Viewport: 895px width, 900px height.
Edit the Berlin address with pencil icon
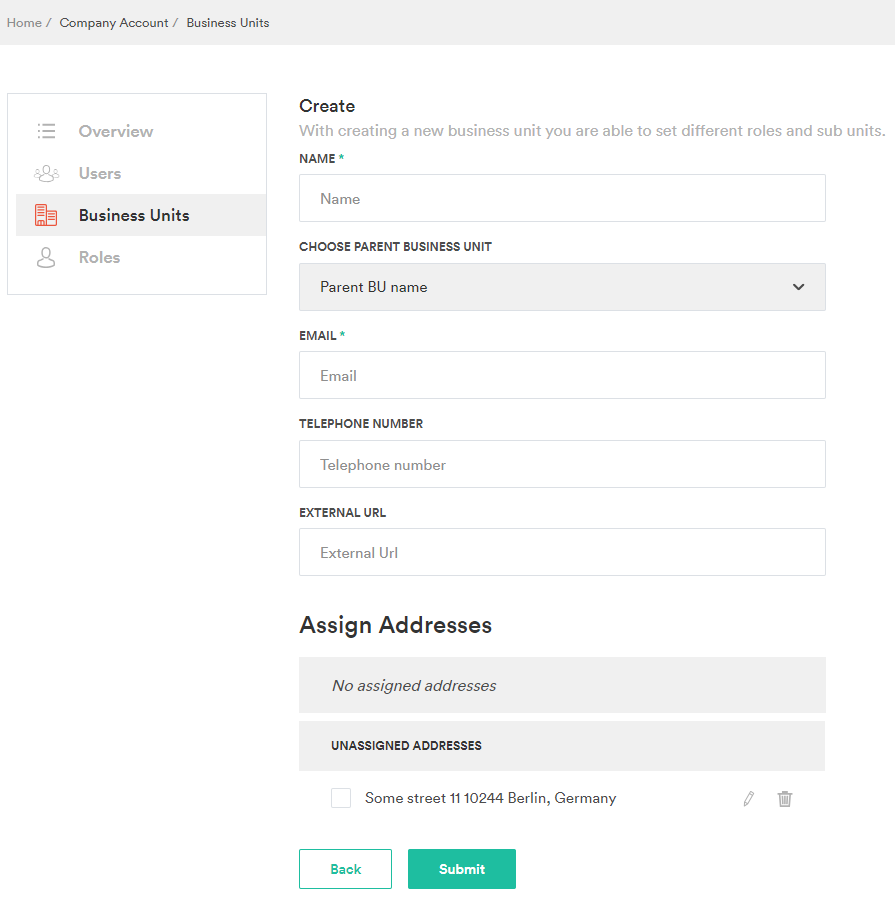[x=749, y=798]
